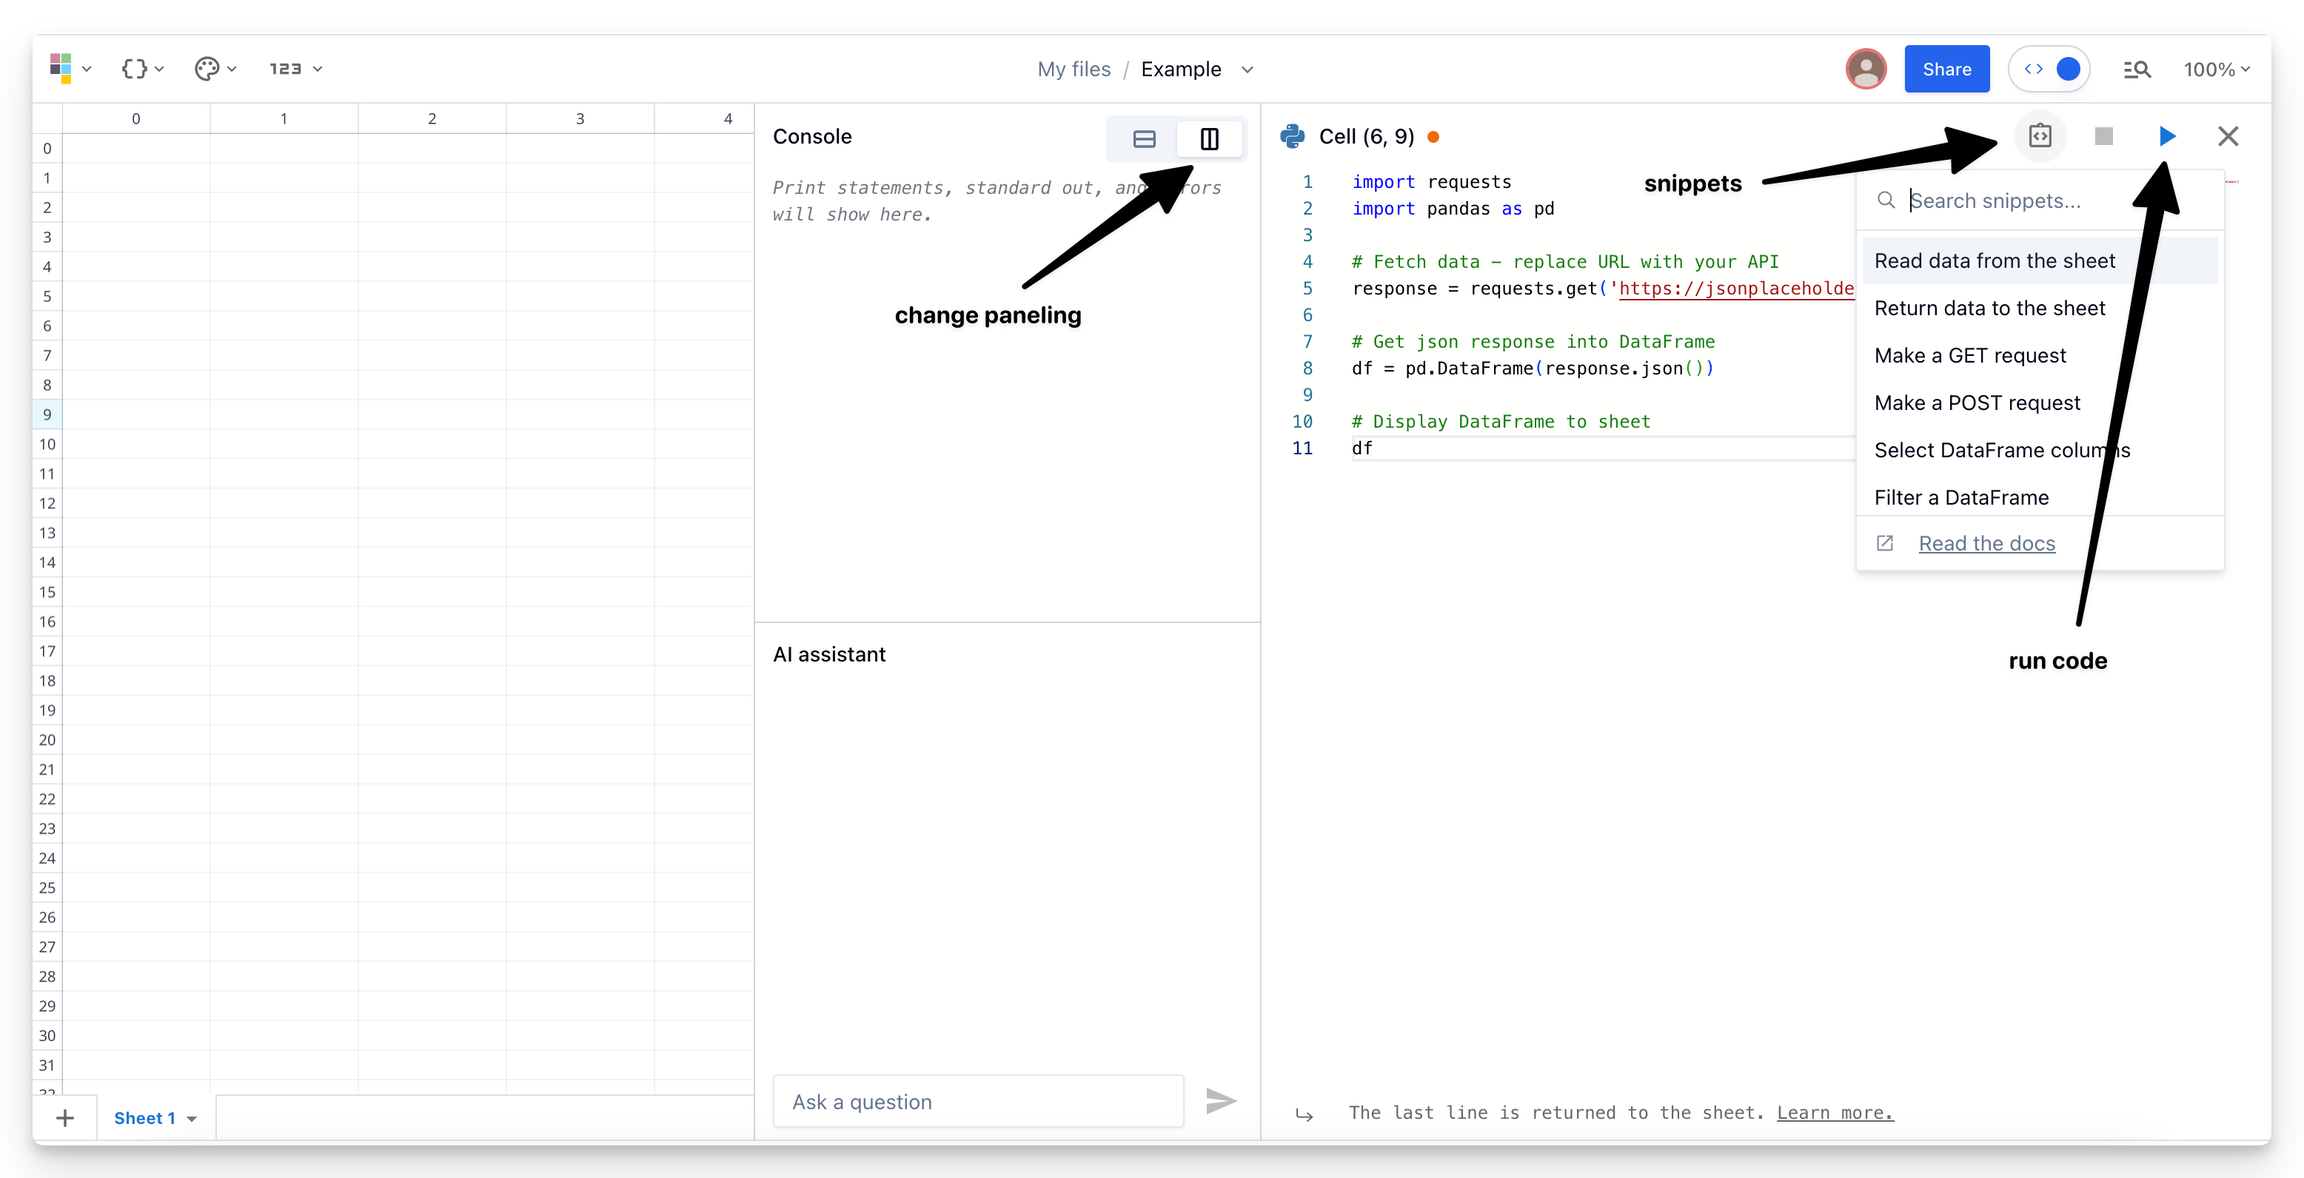
Task: Open the Read the docs link
Action: point(1987,543)
